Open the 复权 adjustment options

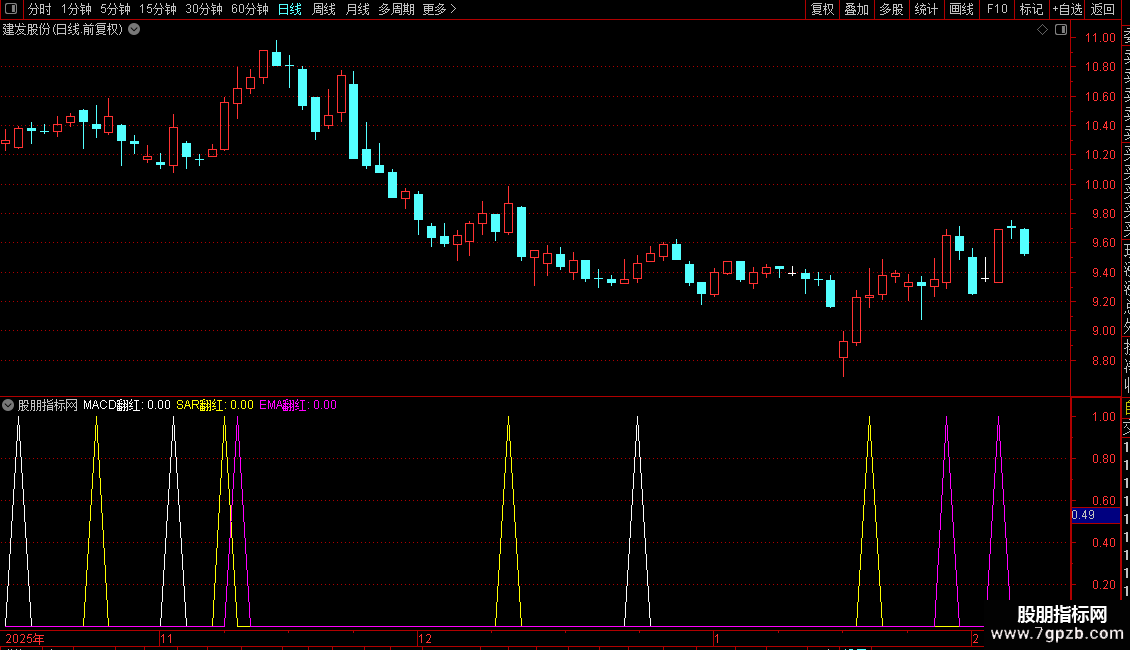click(822, 9)
